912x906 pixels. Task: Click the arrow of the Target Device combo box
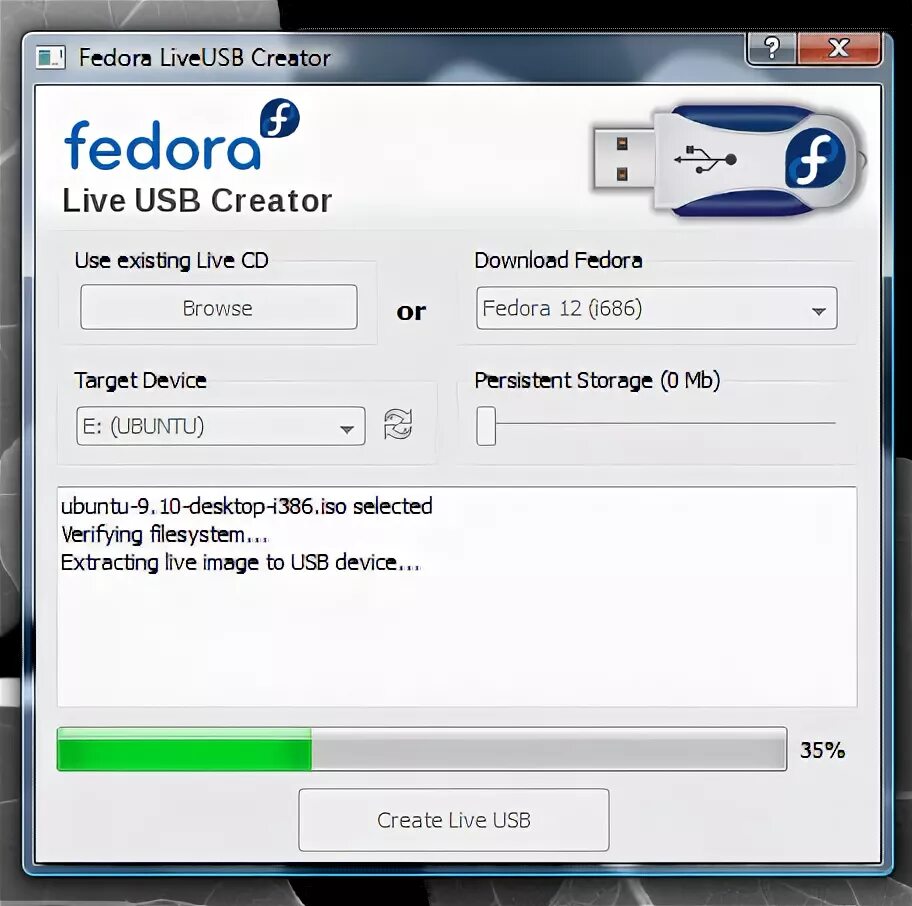pos(347,430)
